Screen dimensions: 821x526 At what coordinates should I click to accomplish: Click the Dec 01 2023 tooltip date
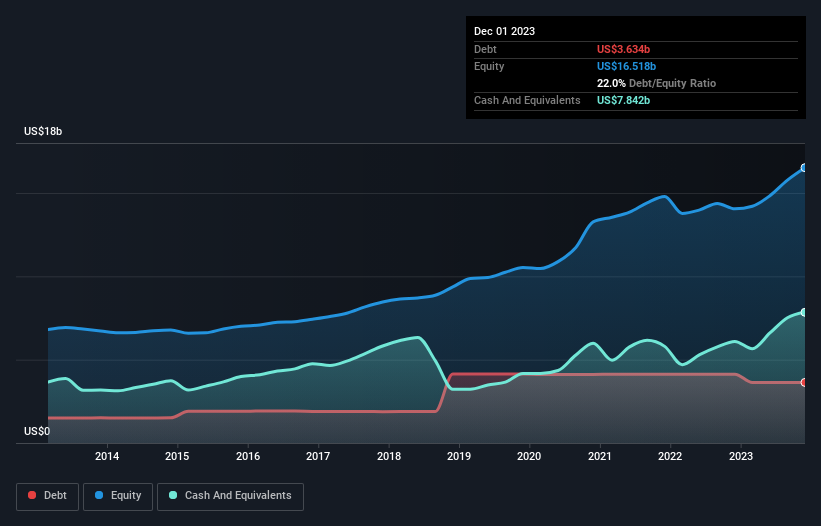tap(504, 31)
